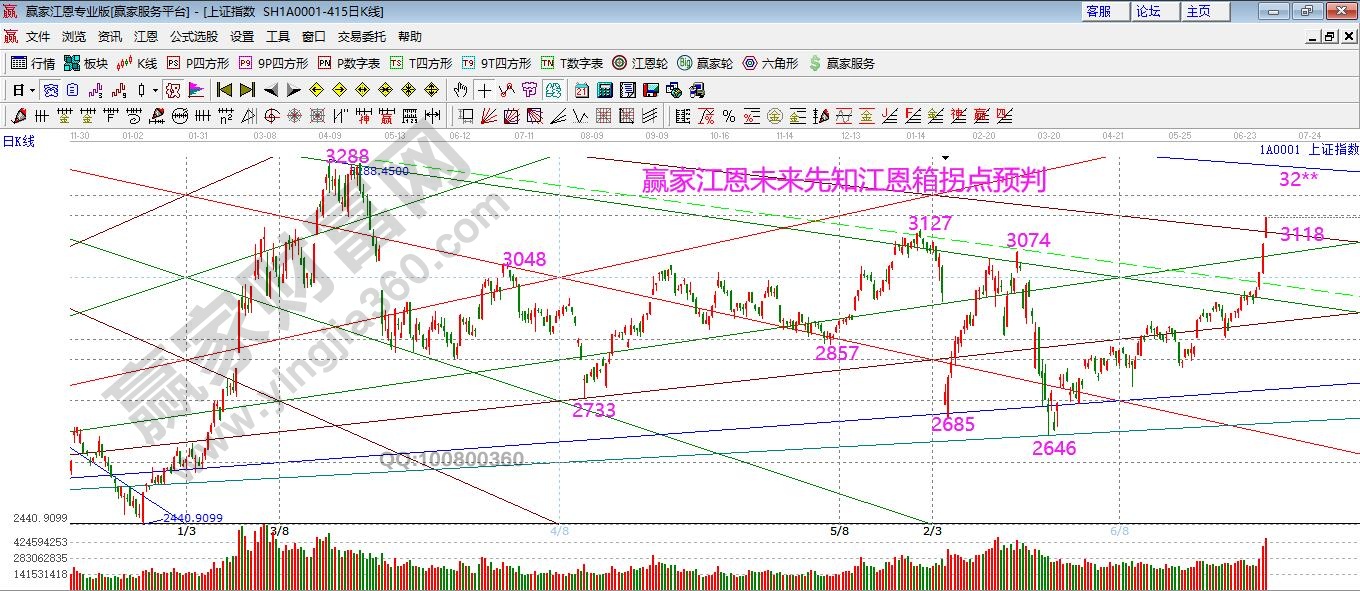Open the 江恩 menu
The height and width of the screenshot is (591, 1360).
tap(146, 37)
